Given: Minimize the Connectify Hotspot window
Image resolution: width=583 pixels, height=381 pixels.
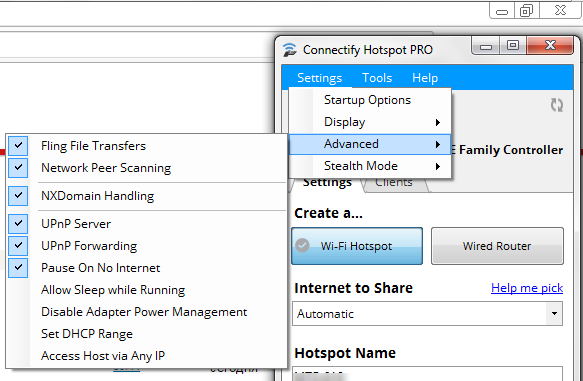Looking at the screenshot, I should (x=485, y=46).
